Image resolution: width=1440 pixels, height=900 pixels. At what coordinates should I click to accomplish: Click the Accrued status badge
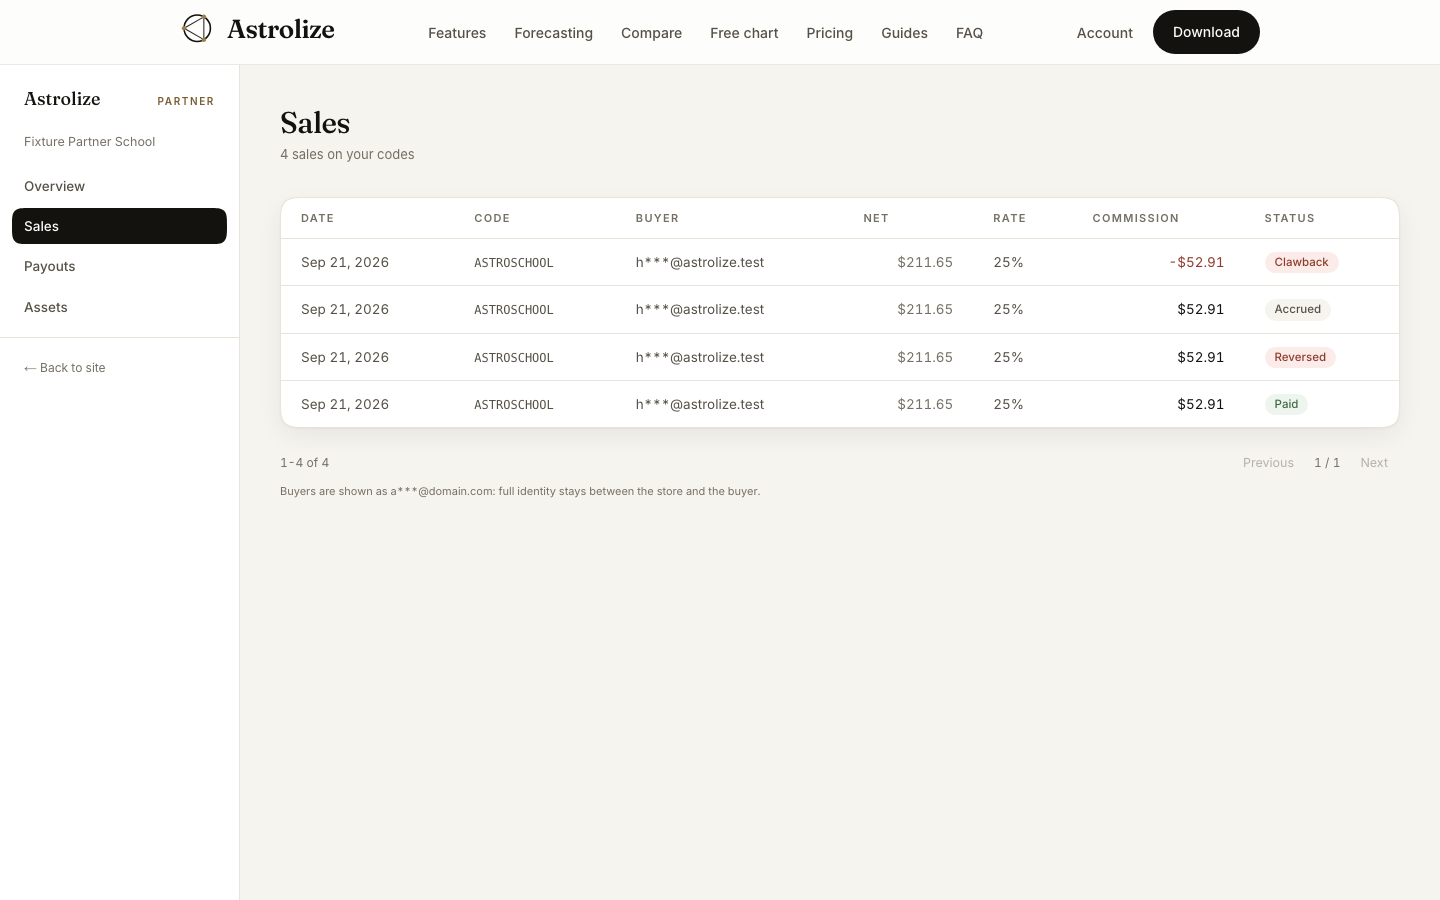[x=1297, y=309]
